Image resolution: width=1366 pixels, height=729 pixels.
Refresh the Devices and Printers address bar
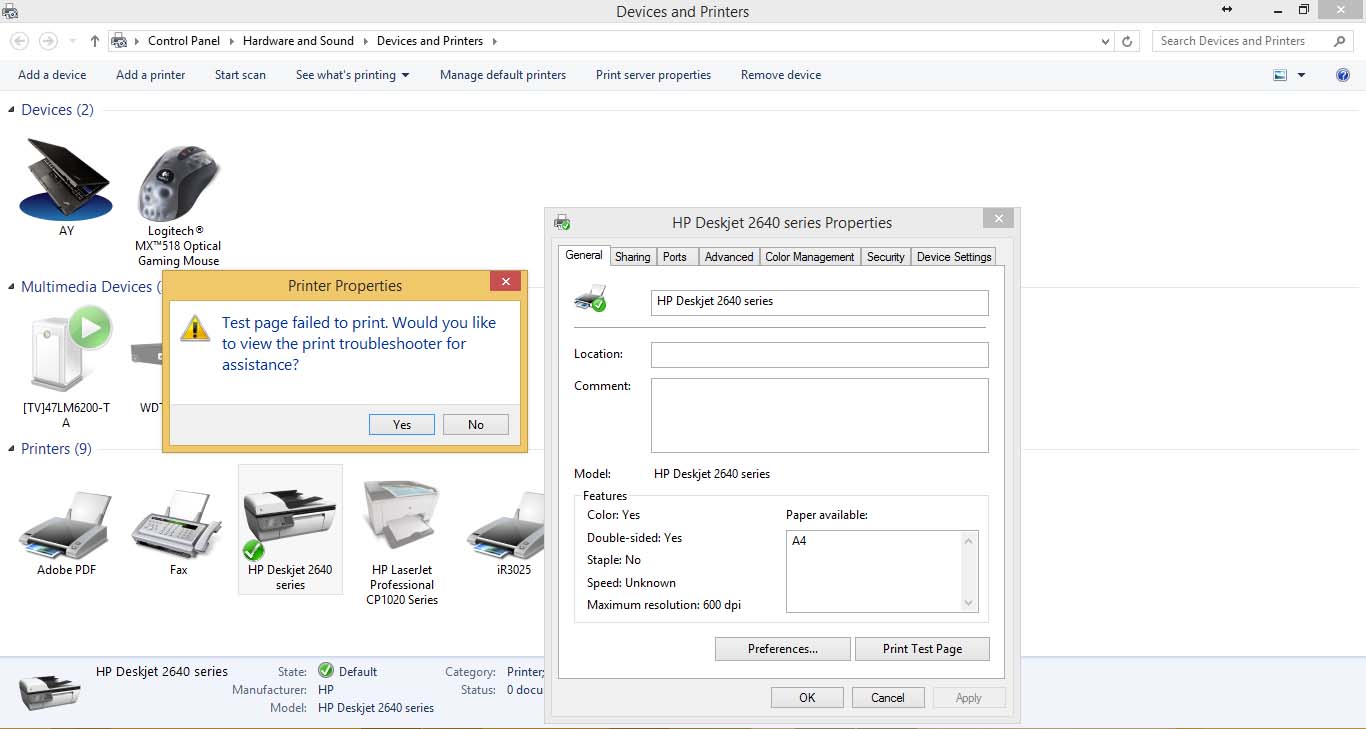tap(1127, 41)
